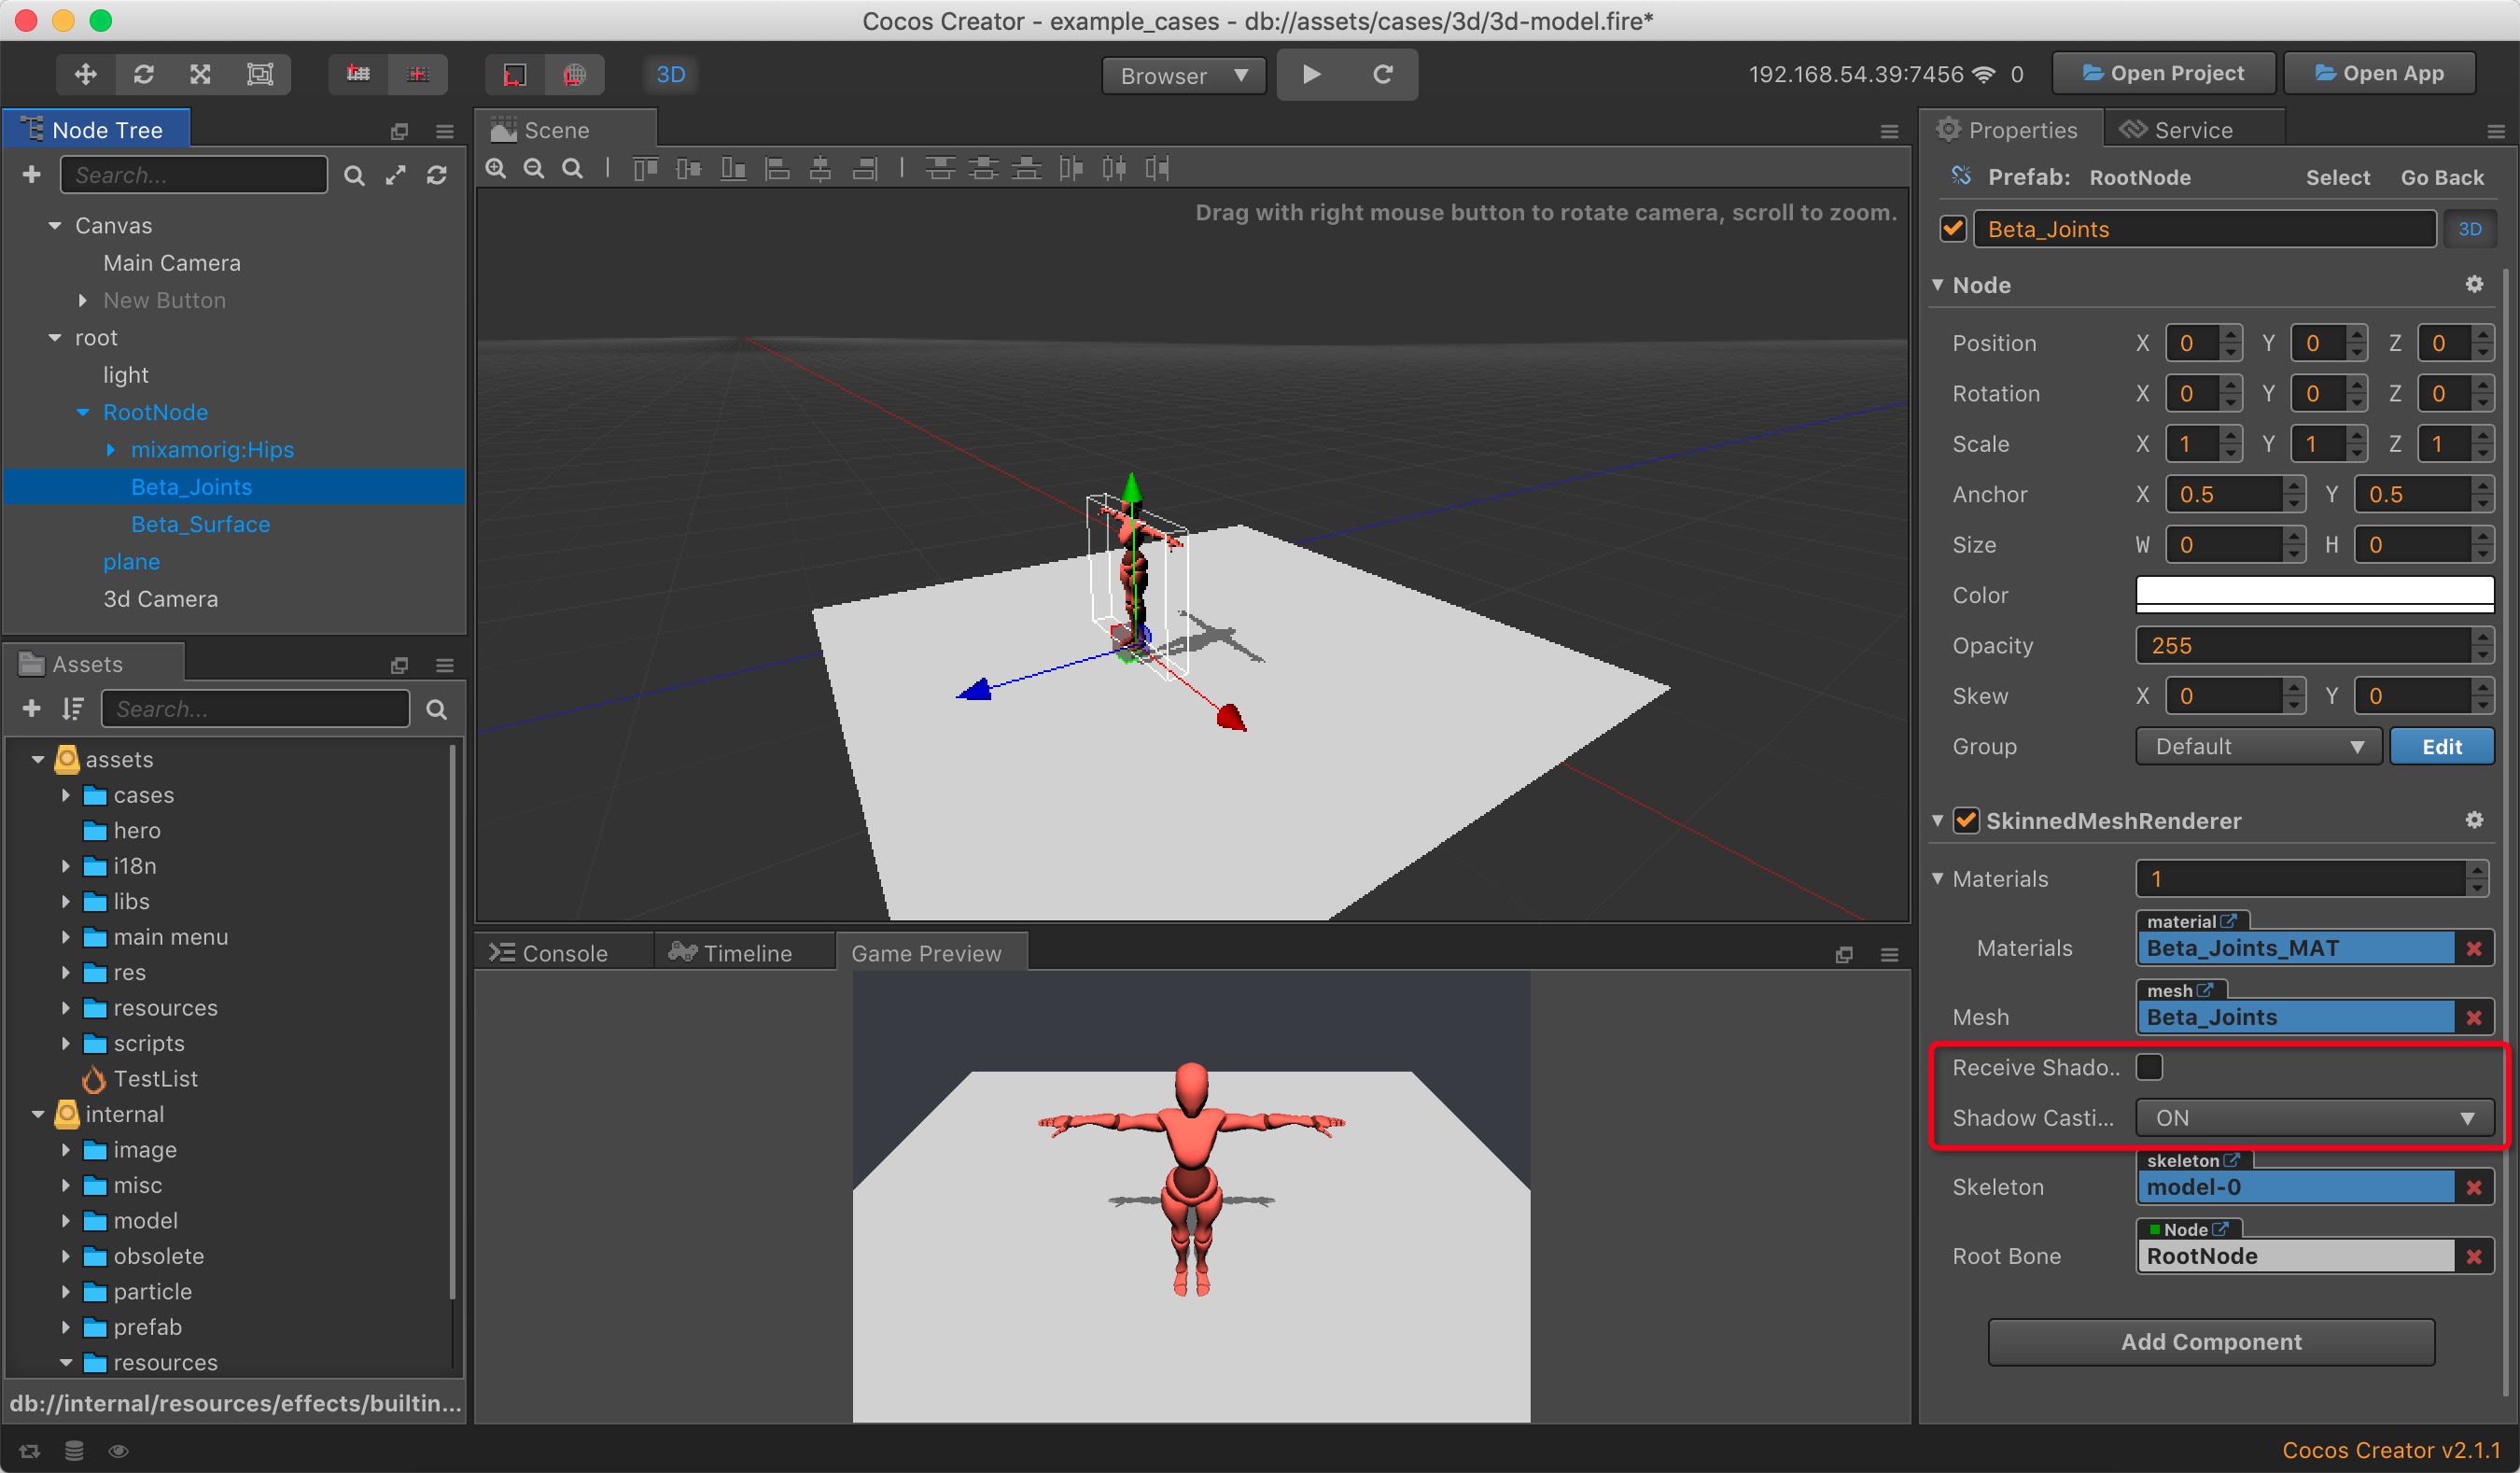
Task: Toggle Receive Shadows checkbox for Beta_Joints
Action: (2150, 1066)
